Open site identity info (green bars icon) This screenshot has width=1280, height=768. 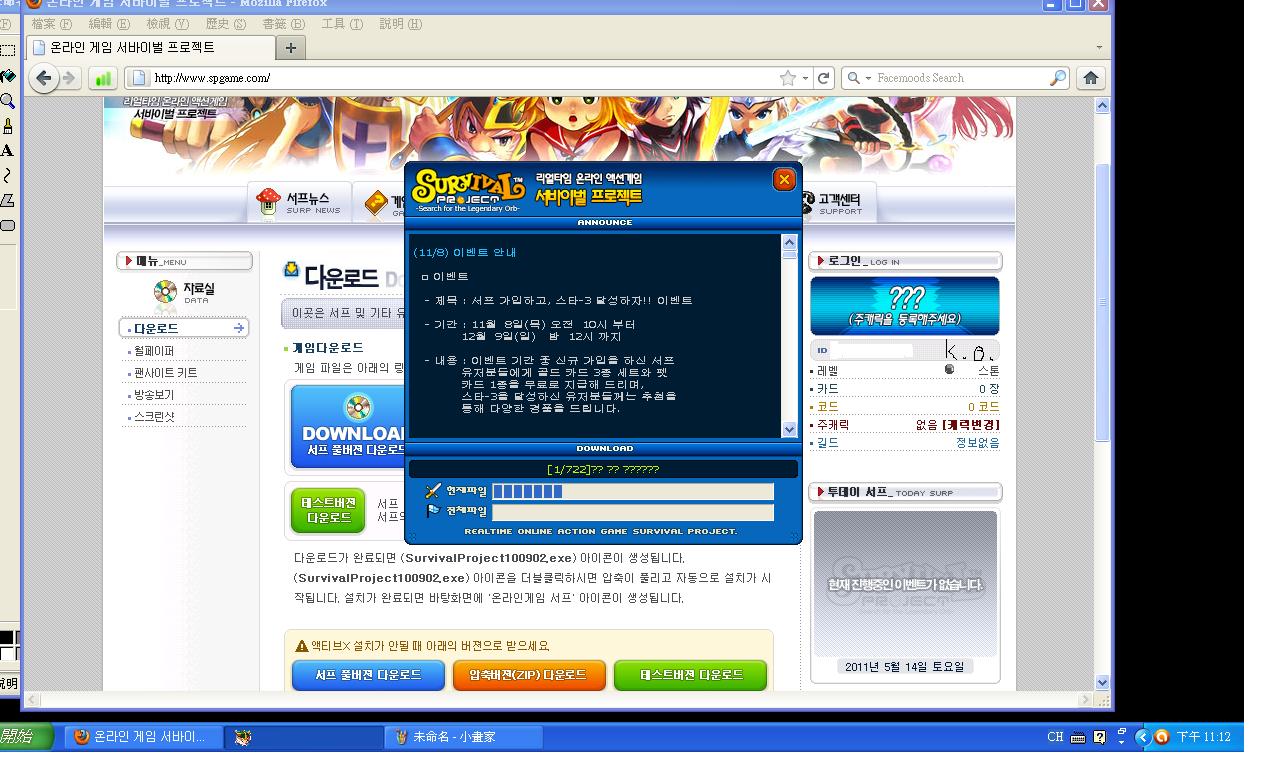[103, 78]
